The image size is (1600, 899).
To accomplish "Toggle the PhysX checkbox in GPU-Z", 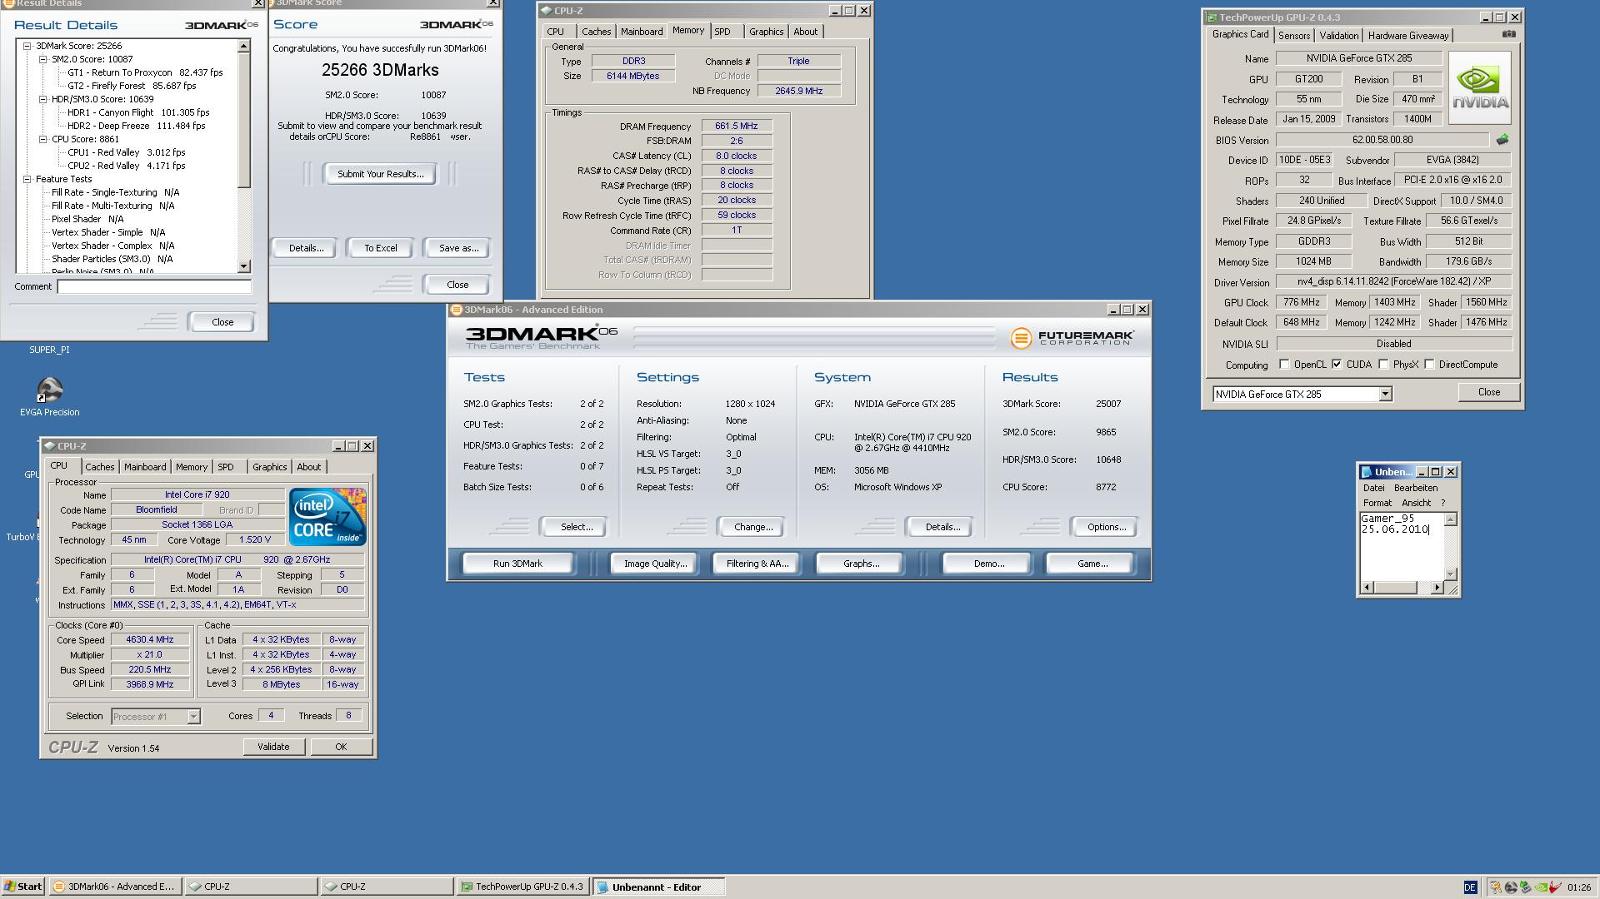I will 1384,364.
